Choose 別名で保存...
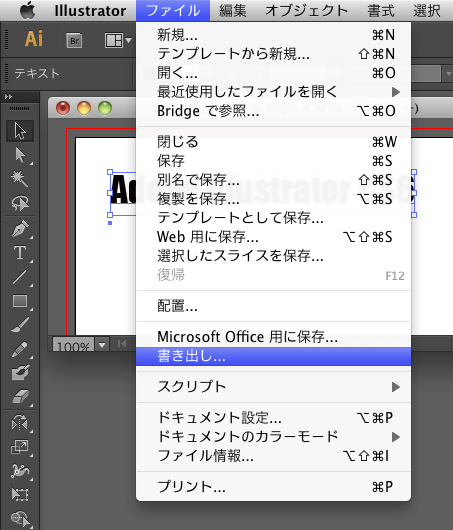The image size is (453, 530). [273, 179]
